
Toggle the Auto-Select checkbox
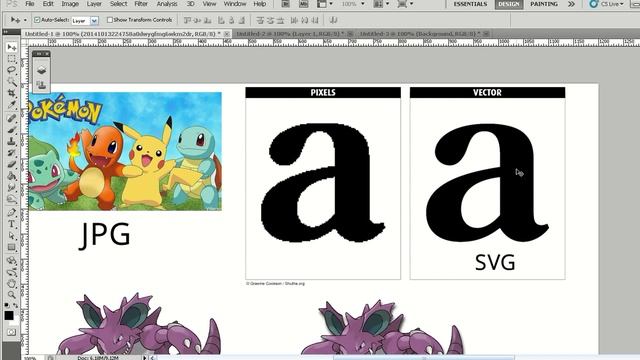[37, 20]
